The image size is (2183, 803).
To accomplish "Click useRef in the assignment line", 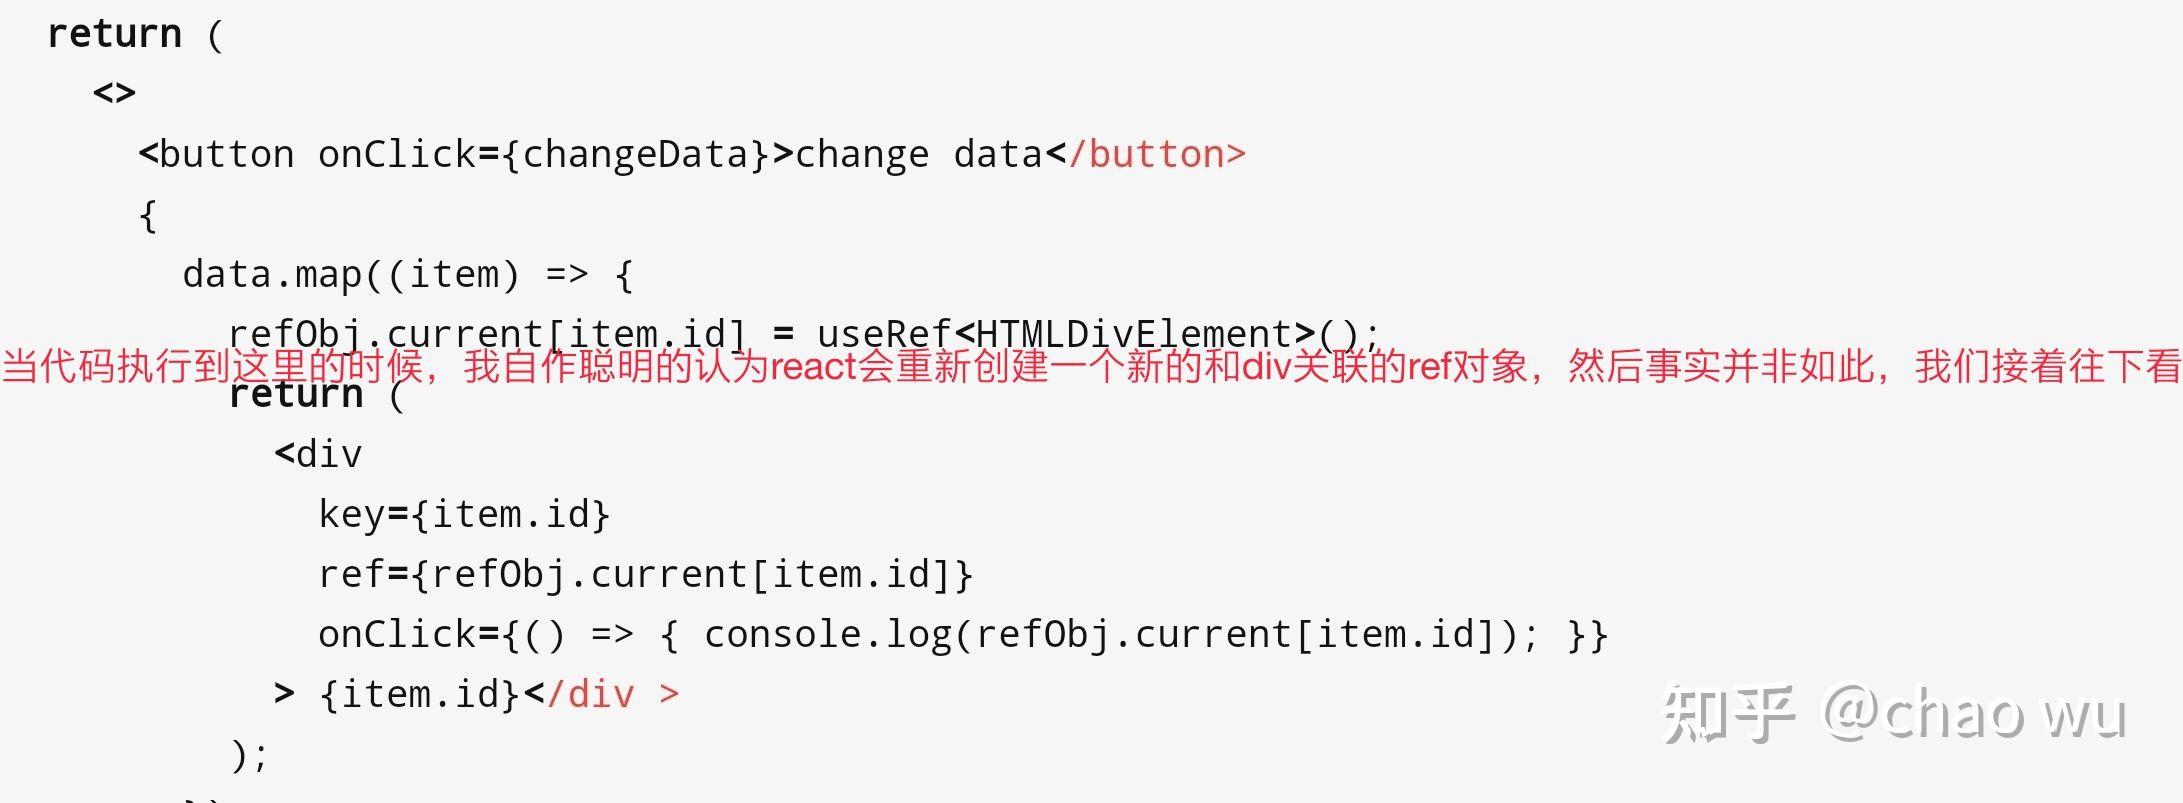I will 884,333.
